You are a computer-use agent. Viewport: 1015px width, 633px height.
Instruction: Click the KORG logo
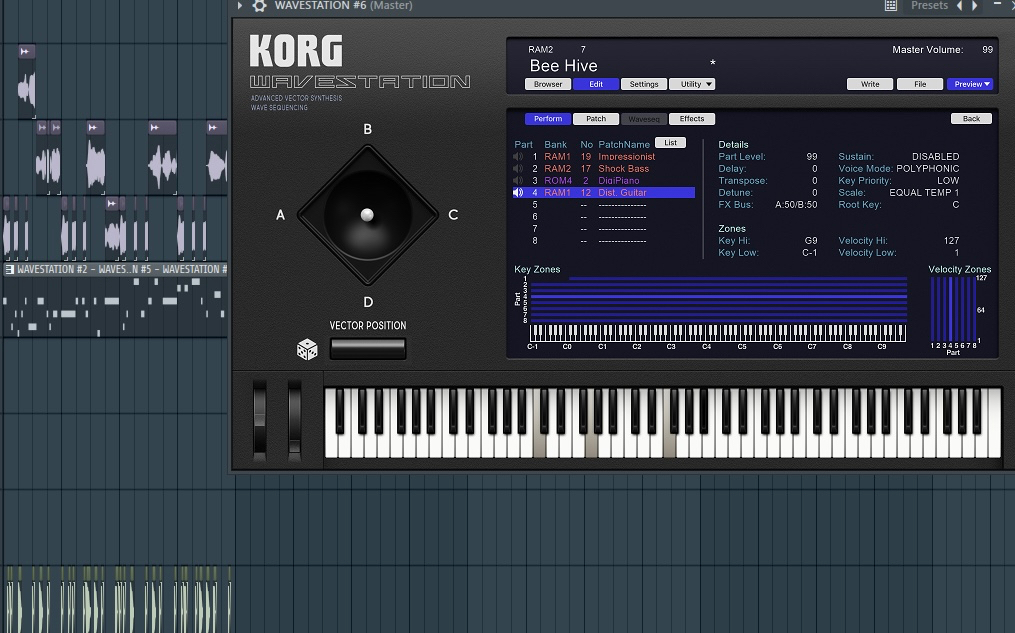295,51
